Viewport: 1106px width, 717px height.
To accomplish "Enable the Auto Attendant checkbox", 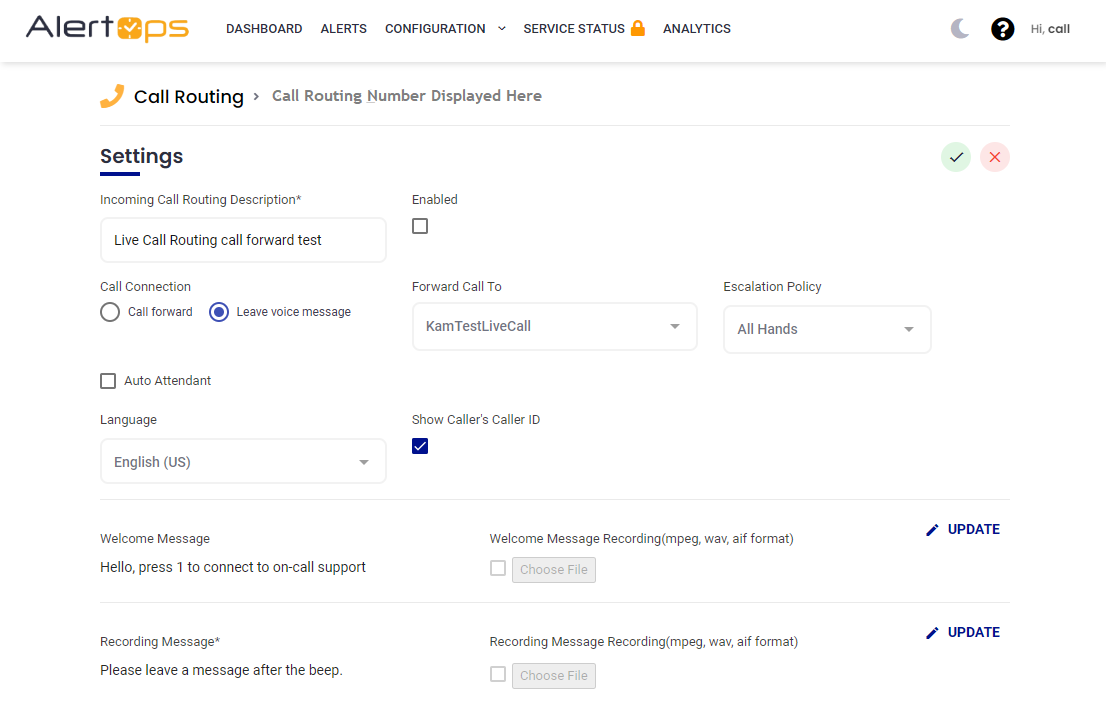I will [x=108, y=381].
